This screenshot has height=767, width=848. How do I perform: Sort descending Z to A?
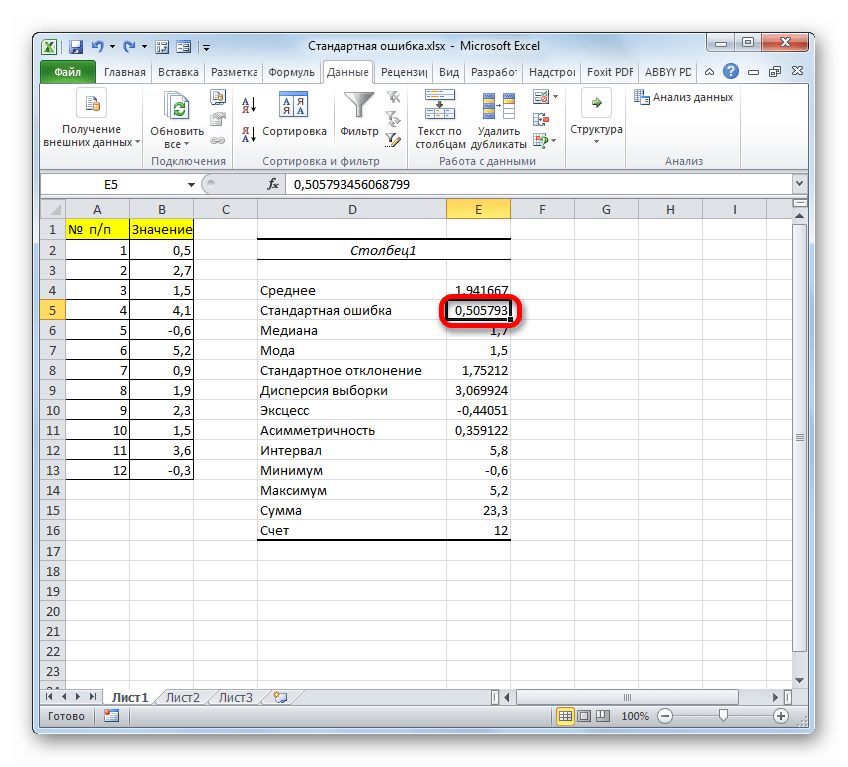(249, 134)
